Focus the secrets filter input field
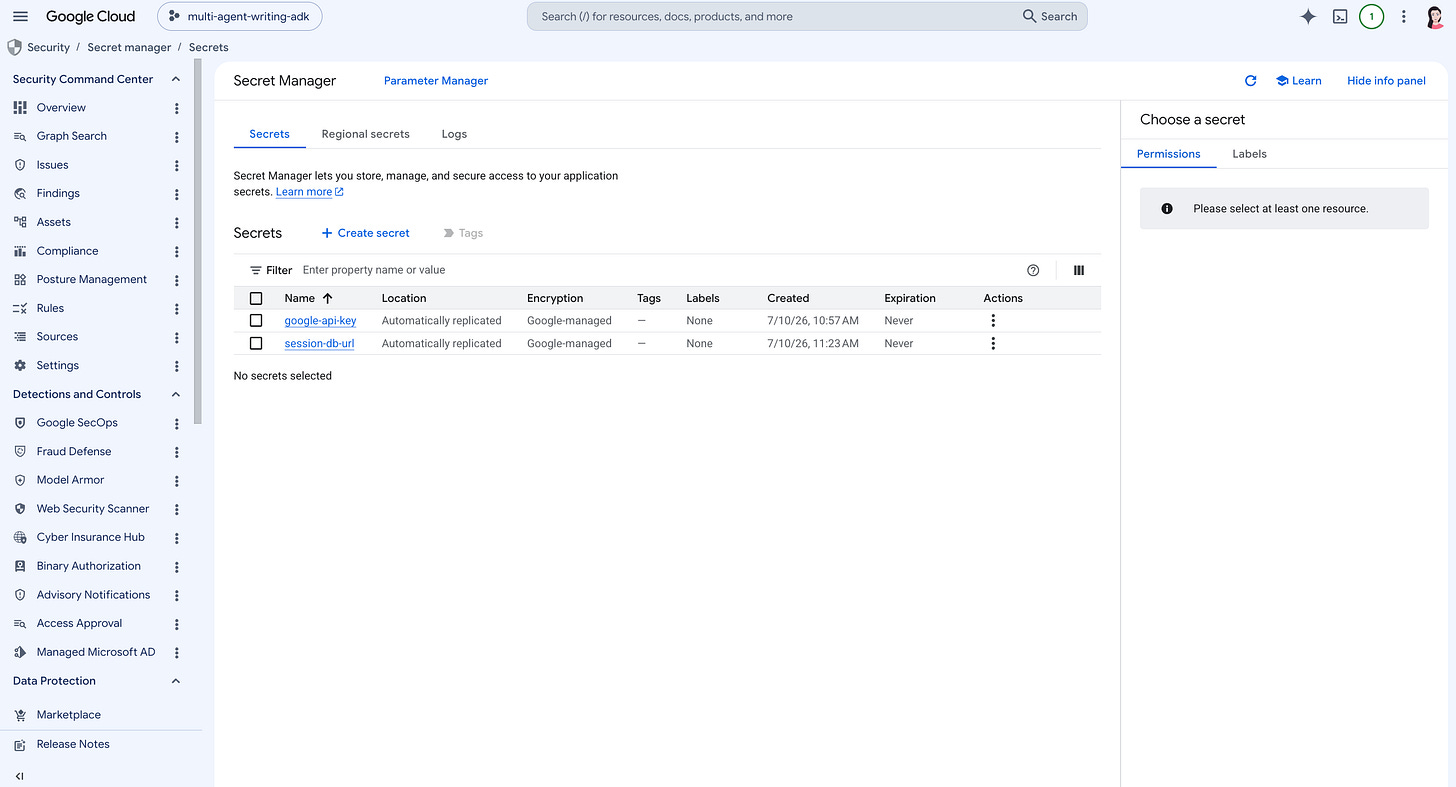The height and width of the screenshot is (787, 1456). 660,270
